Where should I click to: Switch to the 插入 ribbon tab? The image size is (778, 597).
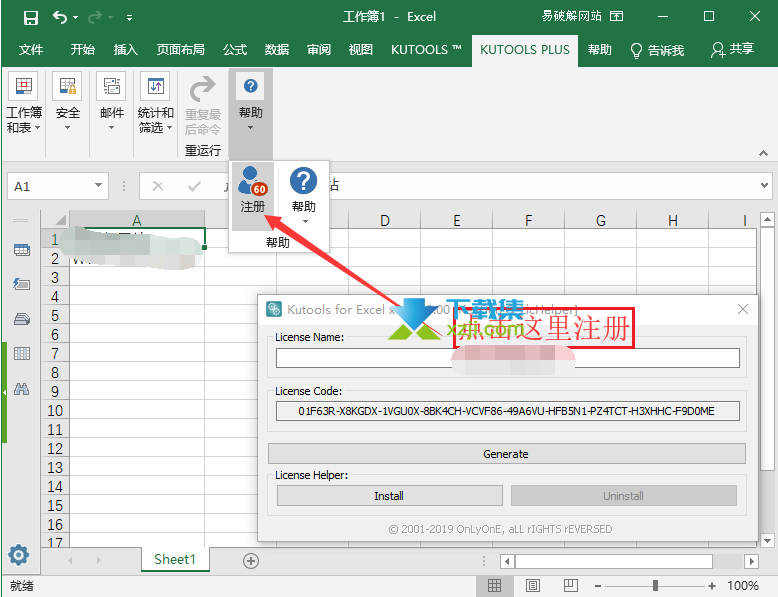[126, 50]
